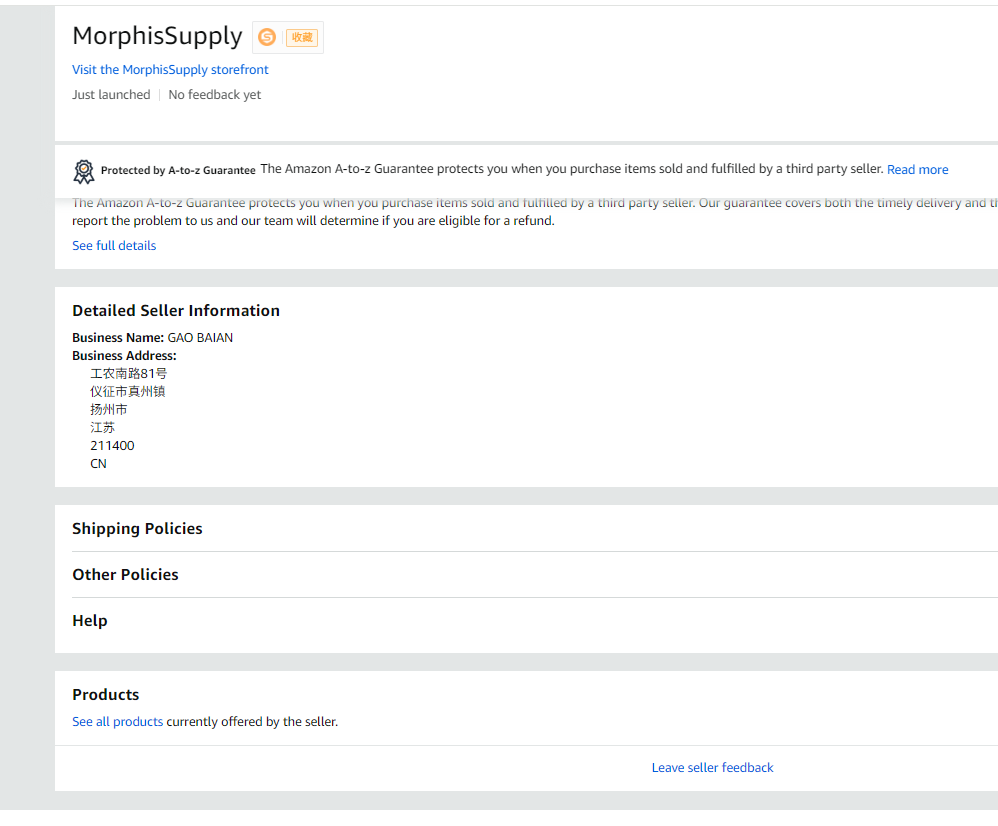Click the Products section heading

click(105, 694)
